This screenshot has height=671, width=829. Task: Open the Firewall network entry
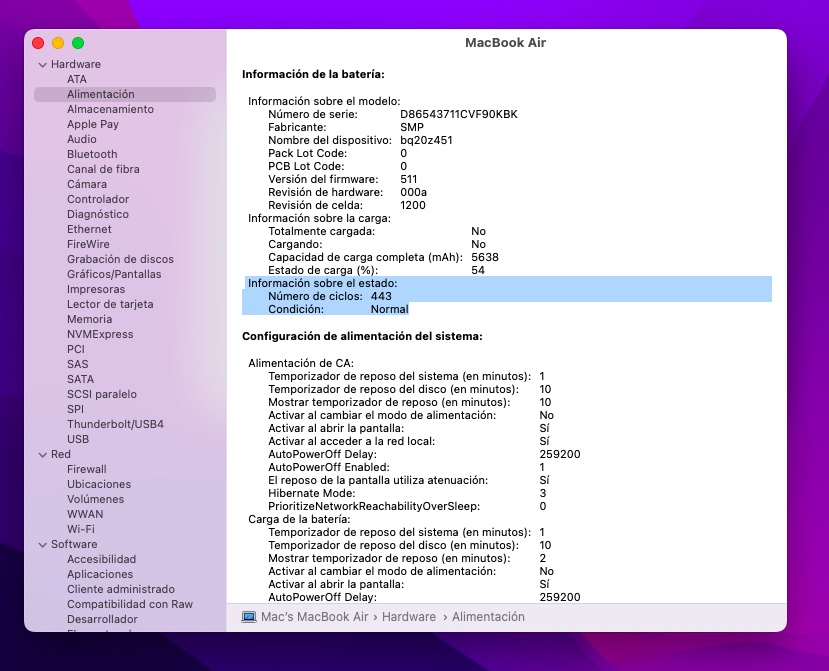click(x=87, y=469)
